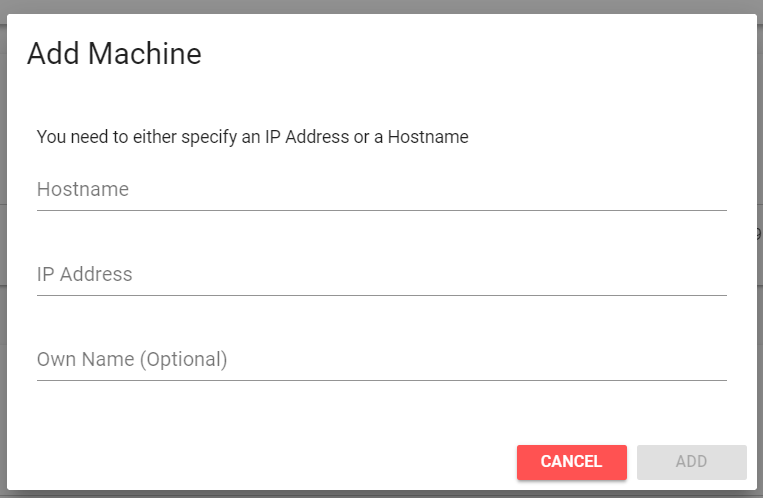Focus the IP Address text field
The width and height of the screenshot is (763, 498).
click(x=380, y=275)
